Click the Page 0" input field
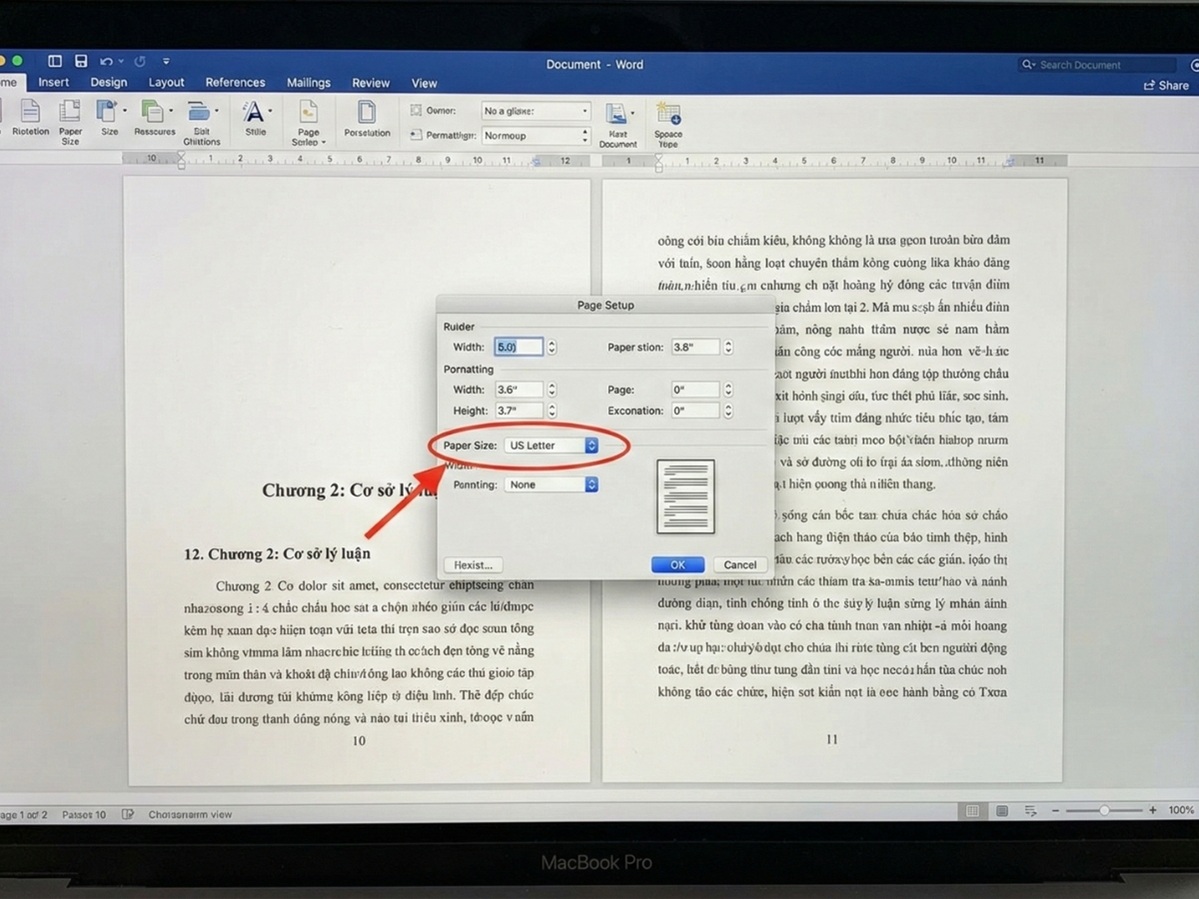This screenshot has width=1199, height=899. coord(695,389)
